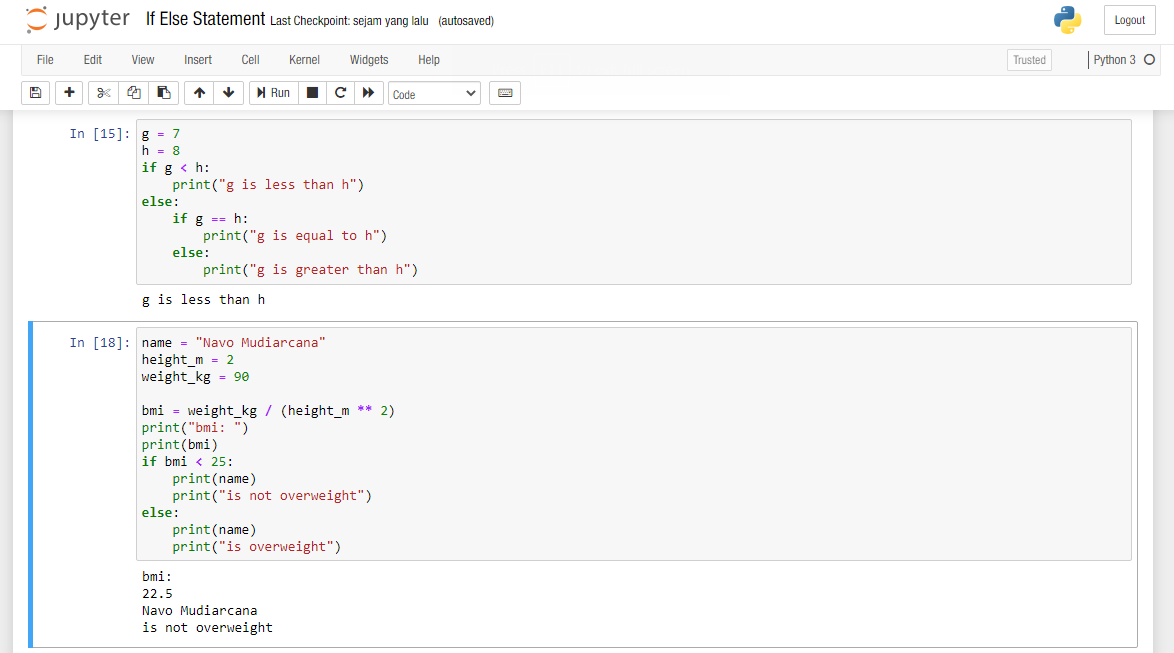Move the selected cell down
This screenshot has width=1174, height=653.
(x=229, y=92)
